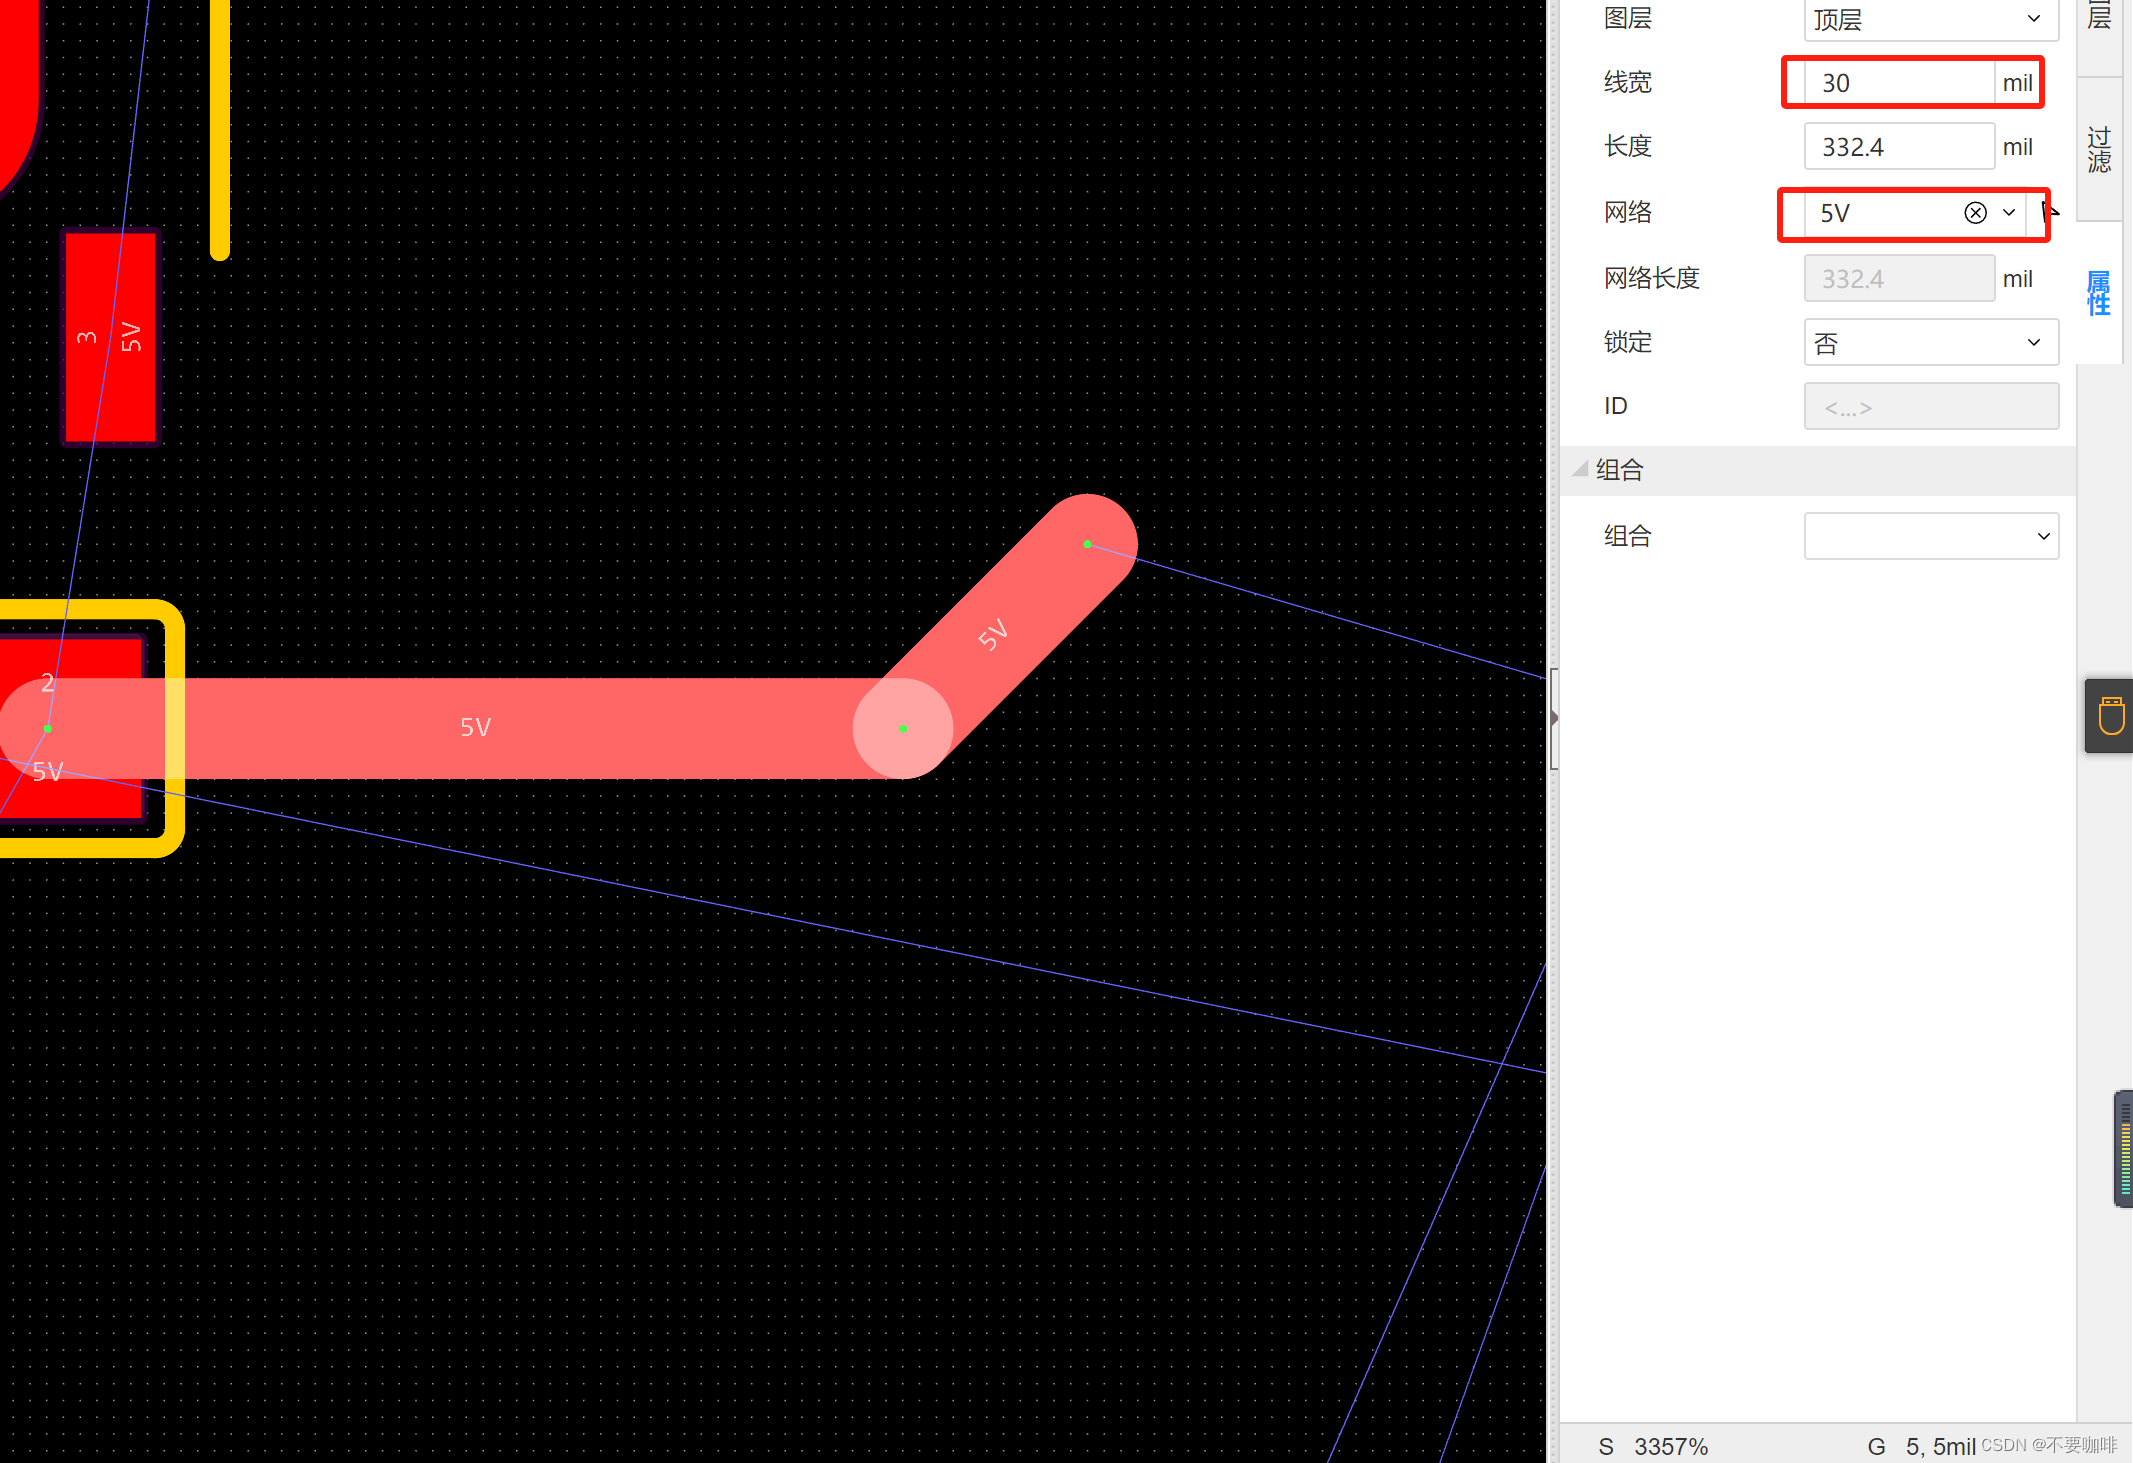Click the 5, 5mil grid size status
The height and width of the screenshot is (1463, 2133).
(1939, 1446)
